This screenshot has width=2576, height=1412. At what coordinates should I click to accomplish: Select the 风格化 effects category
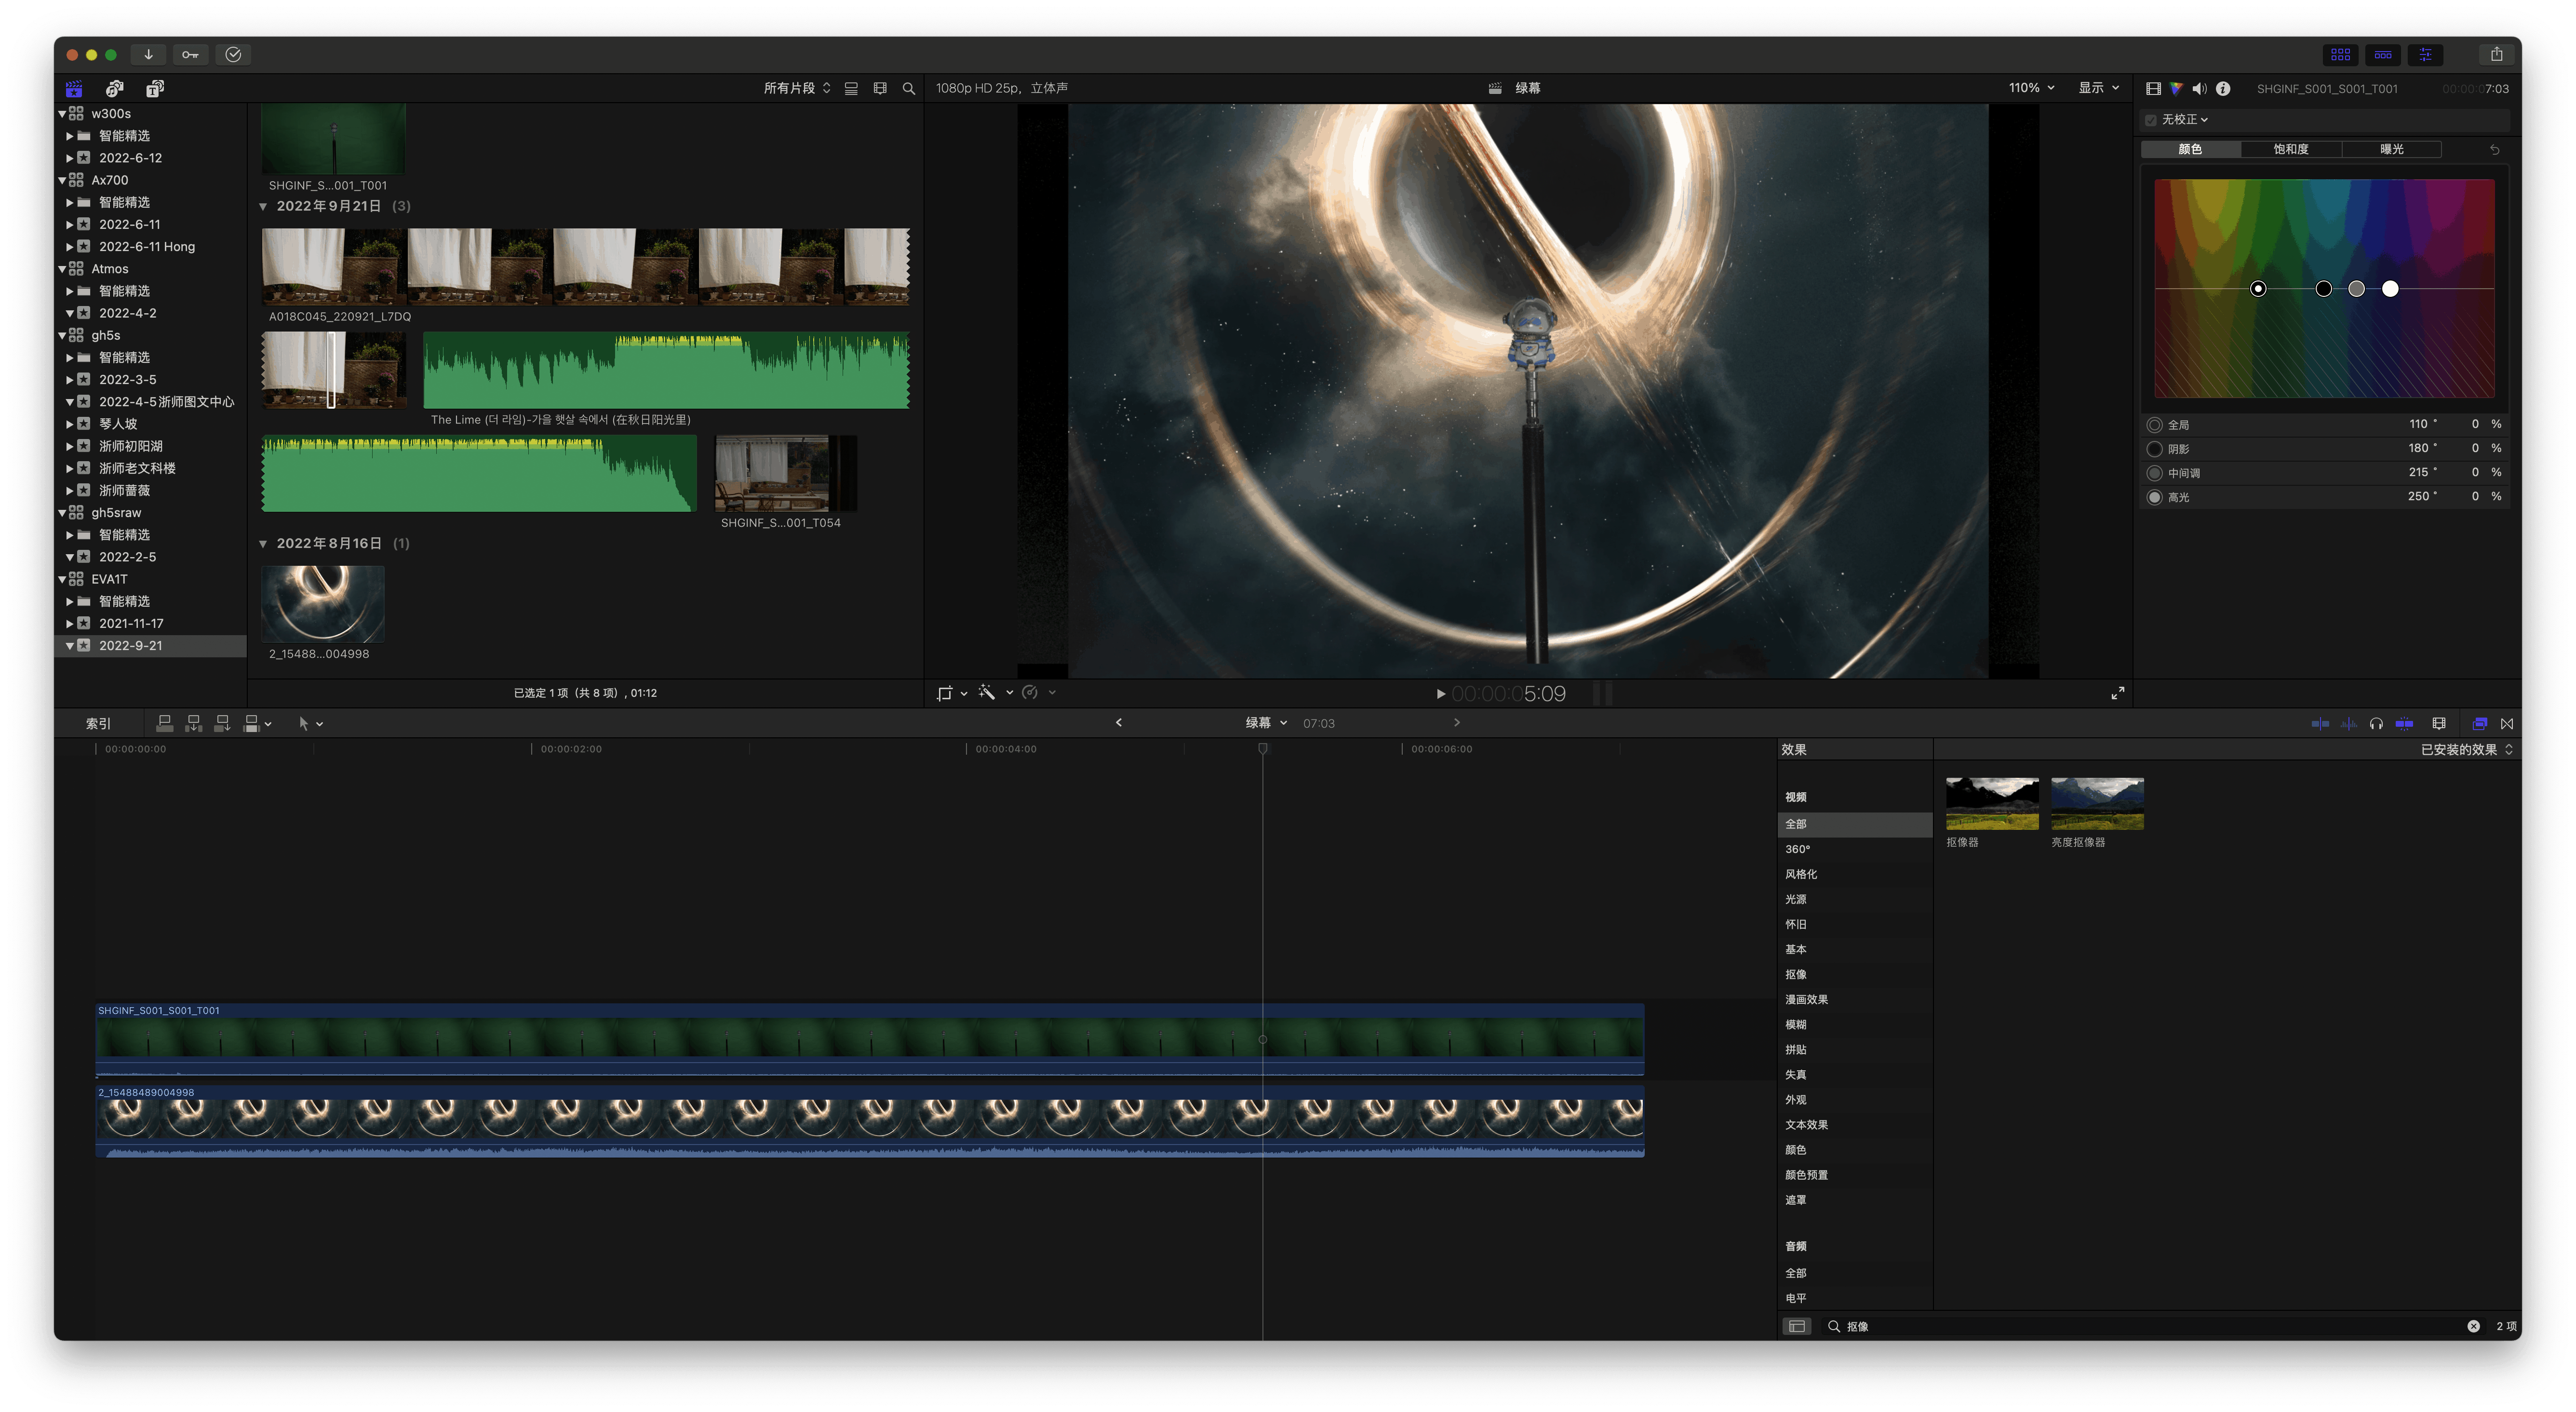pos(1801,874)
